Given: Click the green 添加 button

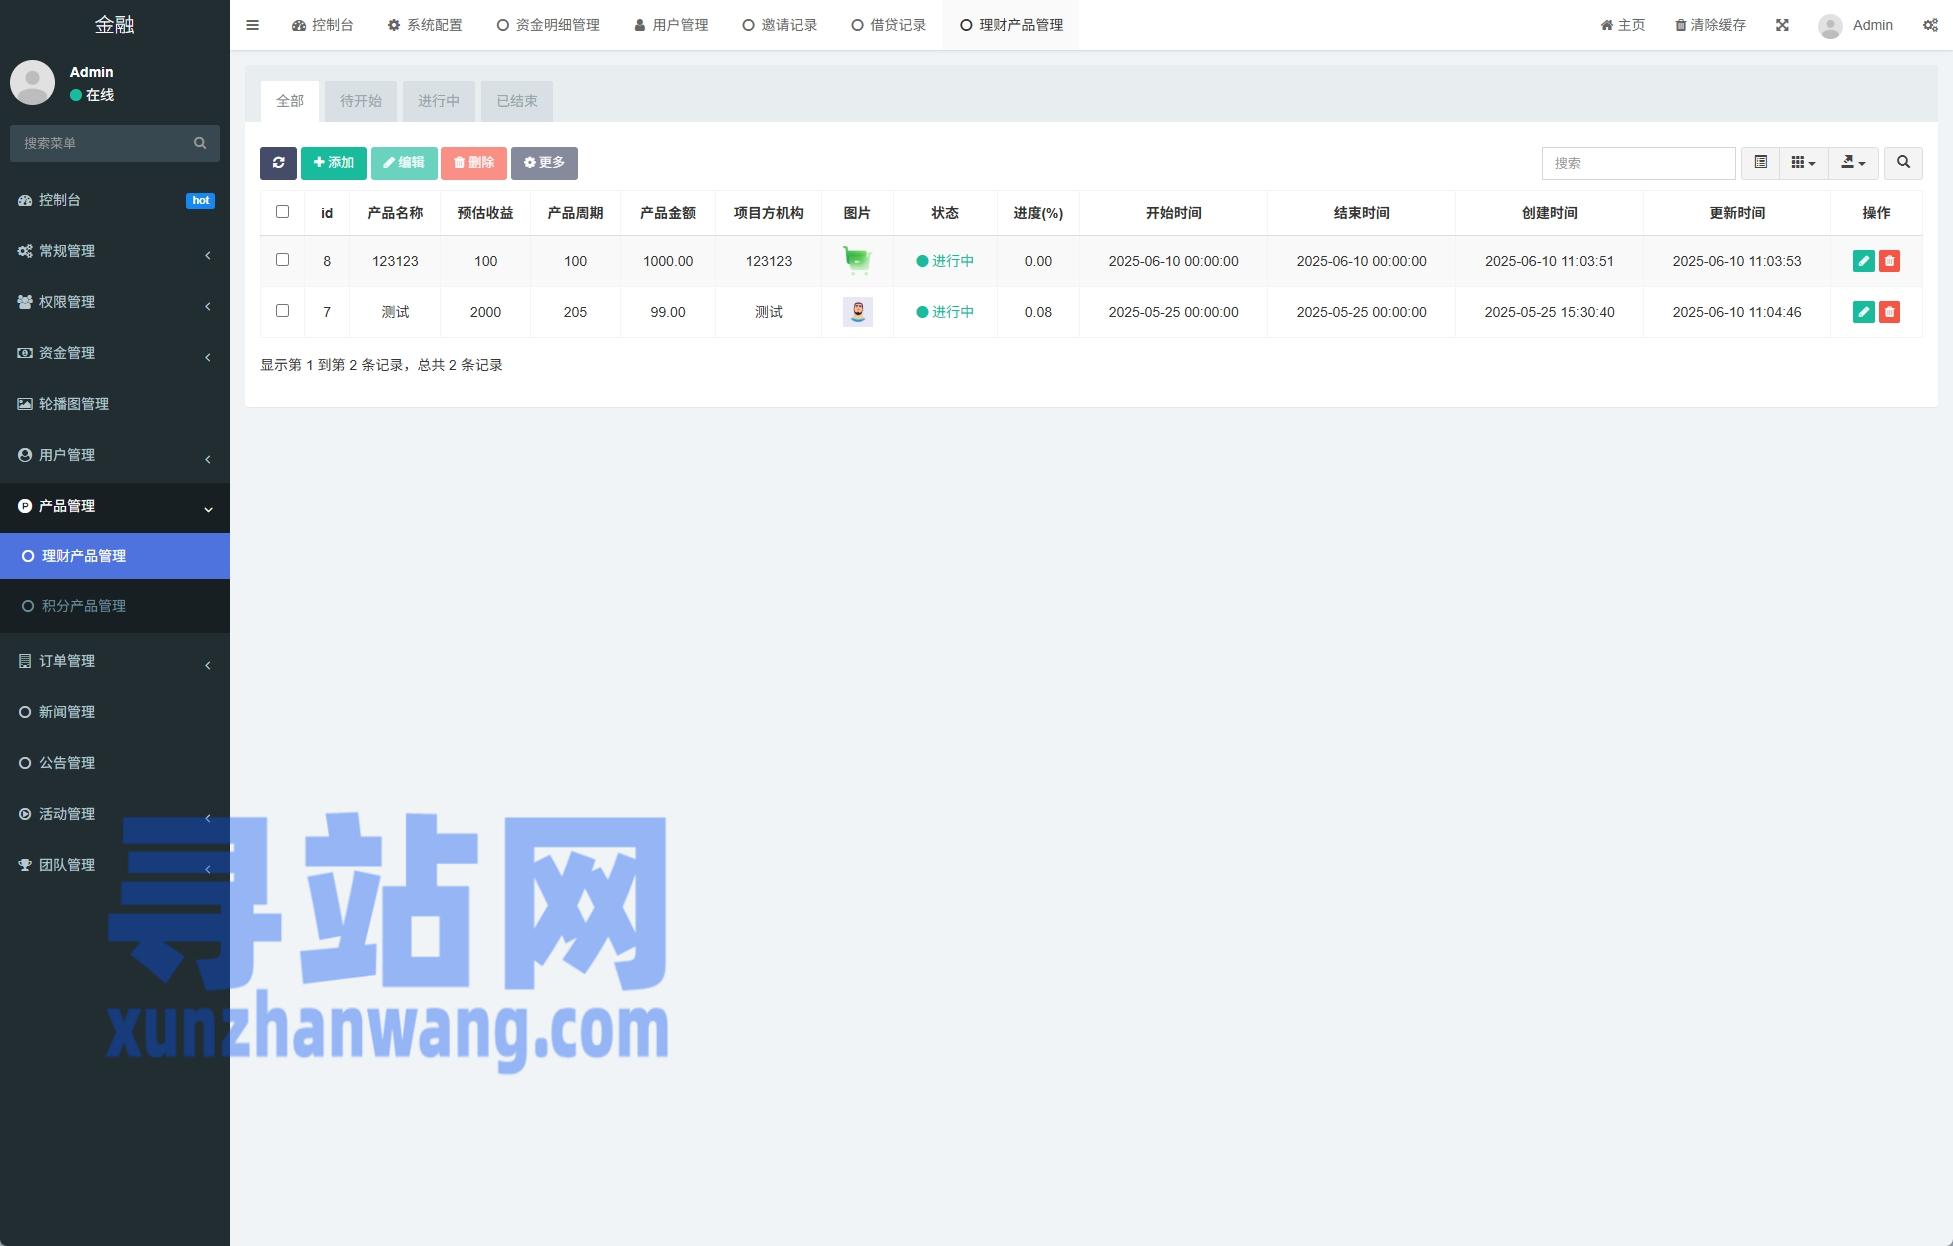Looking at the screenshot, I should click(x=334, y=163).
